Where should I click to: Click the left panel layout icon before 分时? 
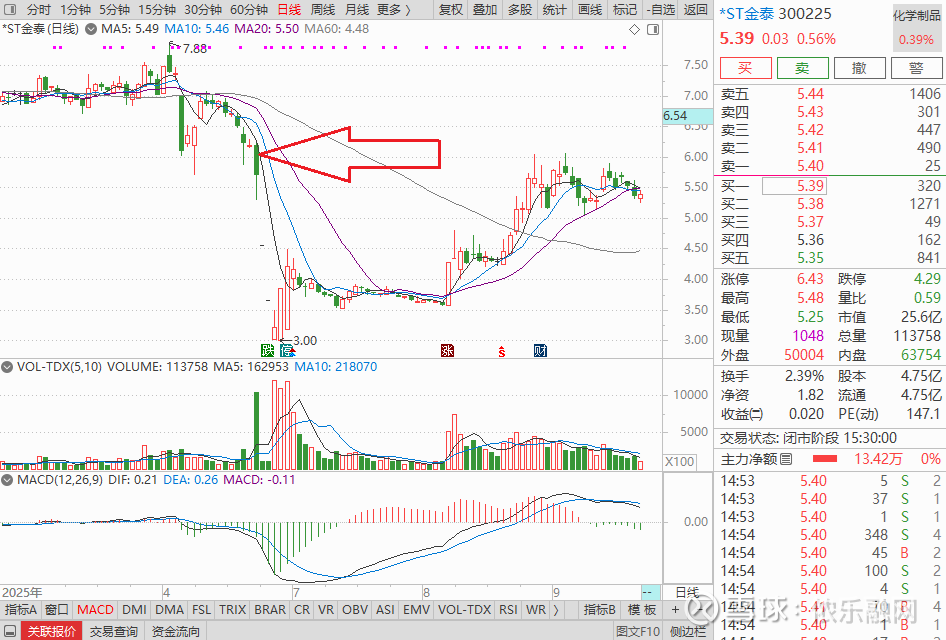(10, 10)
